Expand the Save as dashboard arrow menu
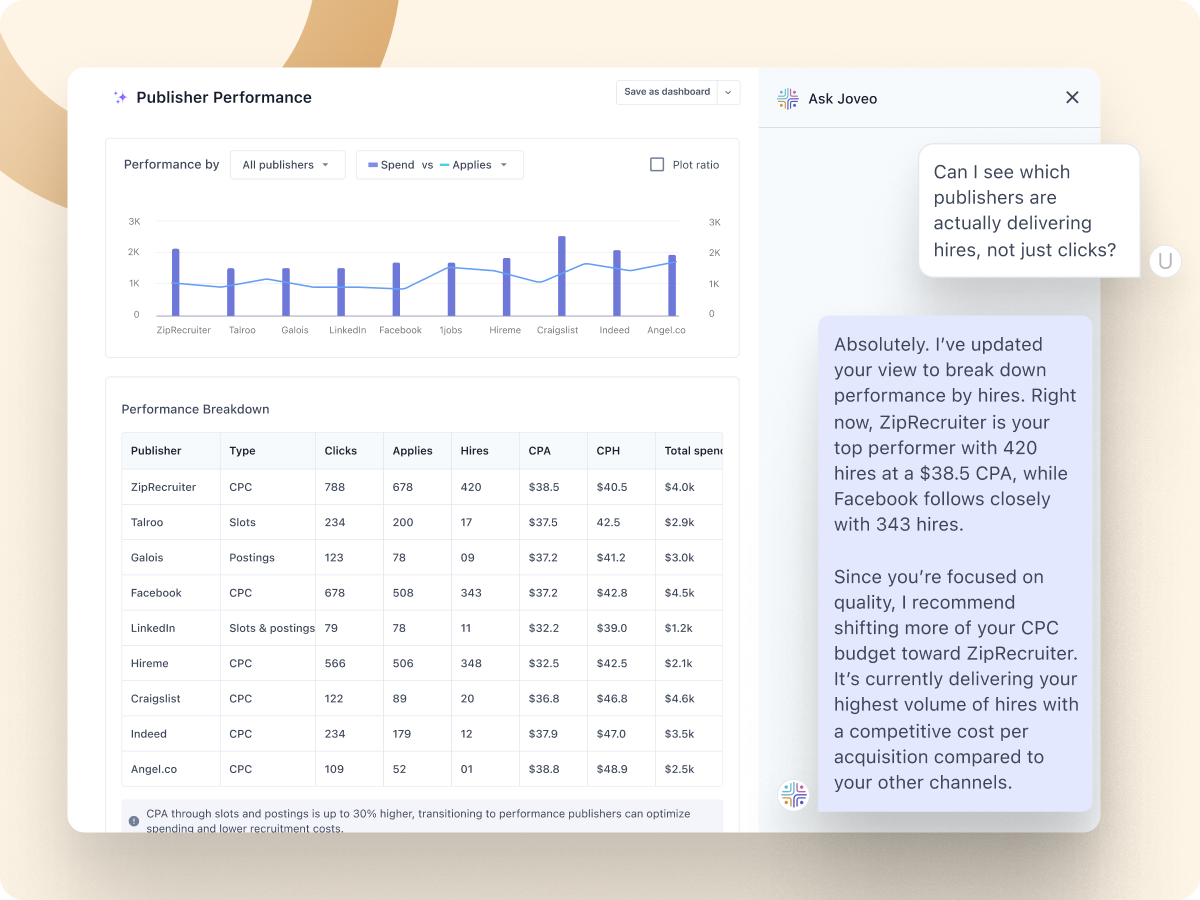This screenshot has width=1200, height=900. 728,92
